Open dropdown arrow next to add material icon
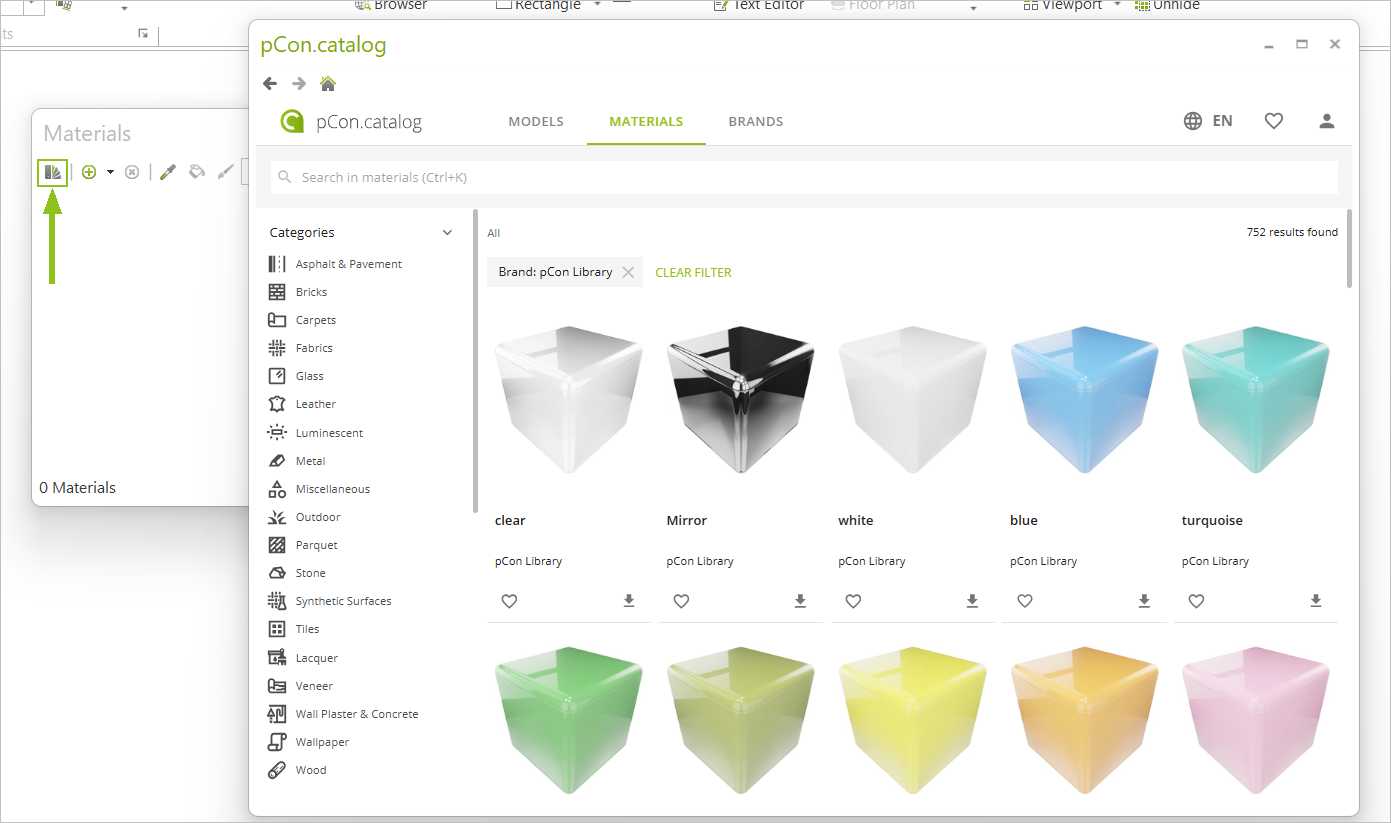Screen dimensions: 1391x823 pyautogui.click(x=110, y=172)
